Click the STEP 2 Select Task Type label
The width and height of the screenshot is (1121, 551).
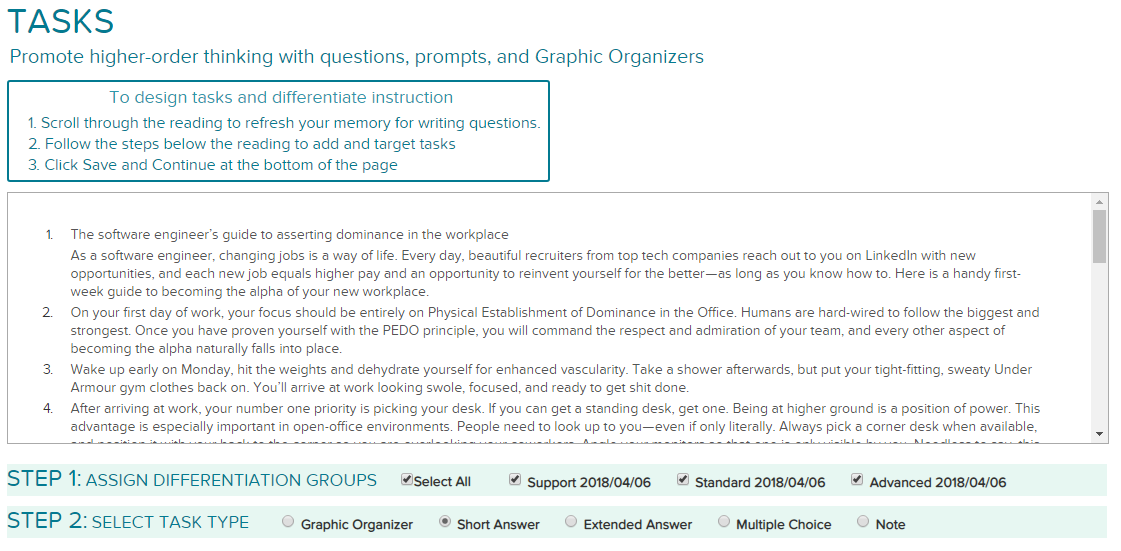click(x=128, y=522)
